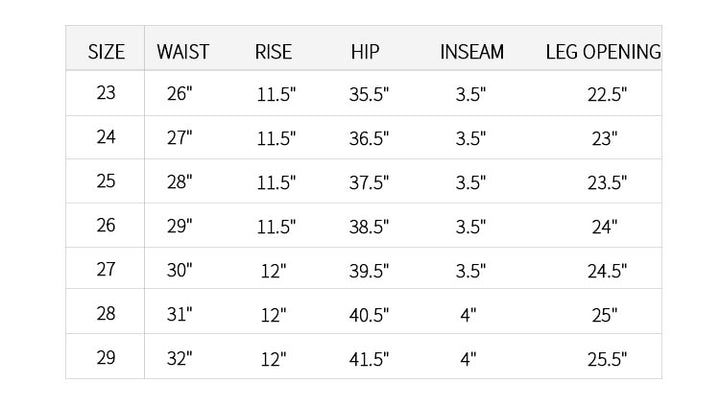Click the 22.5" leg opening value
720x408 pixels.
click(606, 96)
